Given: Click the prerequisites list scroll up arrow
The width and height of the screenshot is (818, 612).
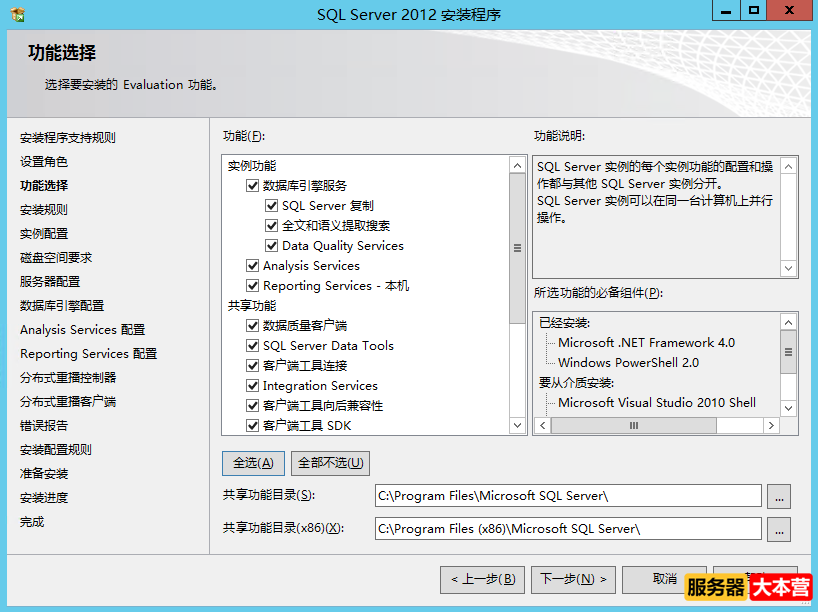Looking at the screenshot, I should 788,322.
